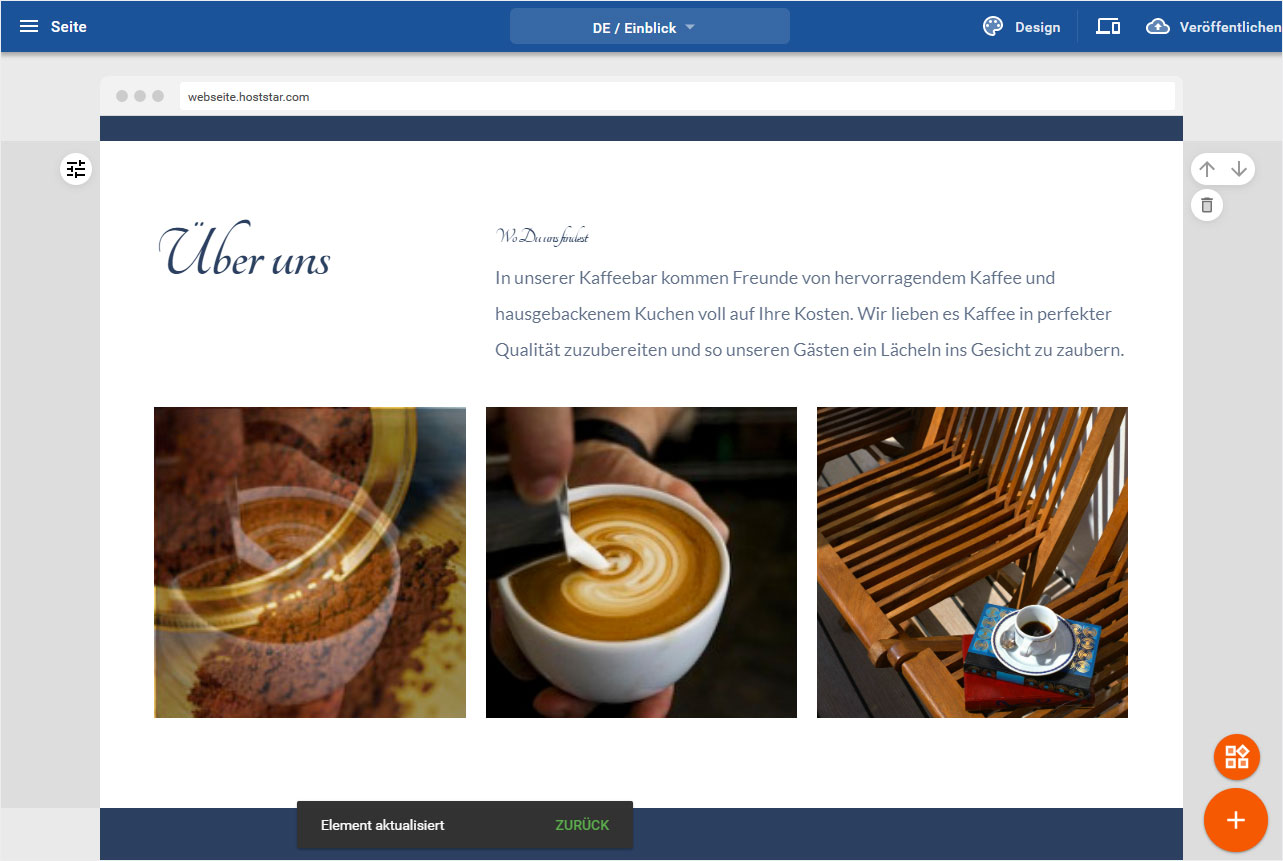Open the hamburger menu icon beside Seite

[x=29, y=27]
